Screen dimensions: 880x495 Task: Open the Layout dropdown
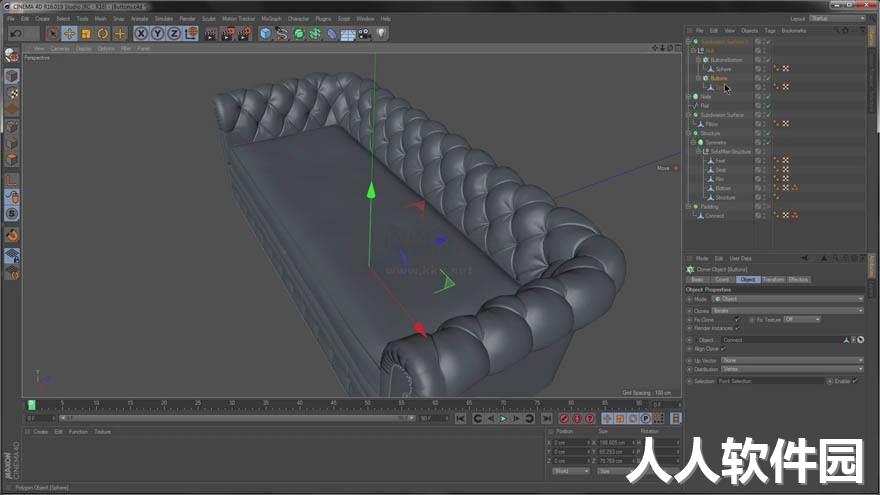(x=837, y=19)
